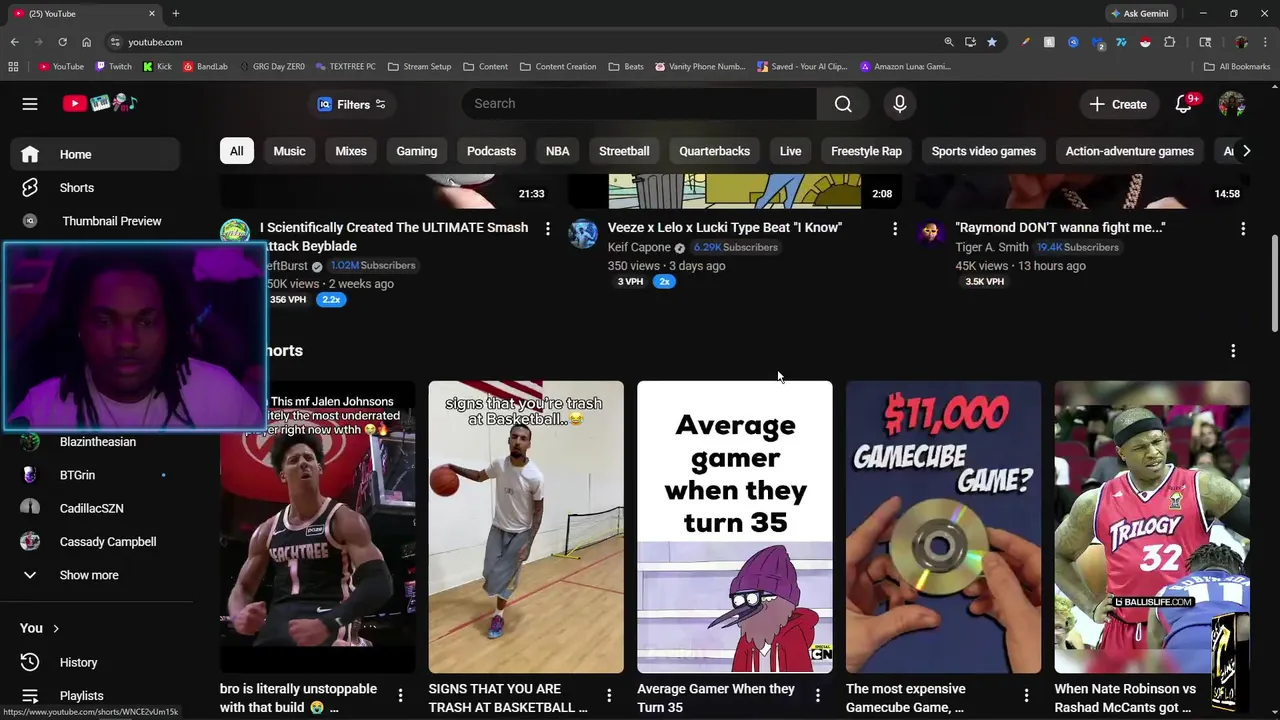The height and width of the screenshot is (720, 1280).
Task: Open options for Raymond DON'T wanna fight video
Action: click(x=1243, y=229)
